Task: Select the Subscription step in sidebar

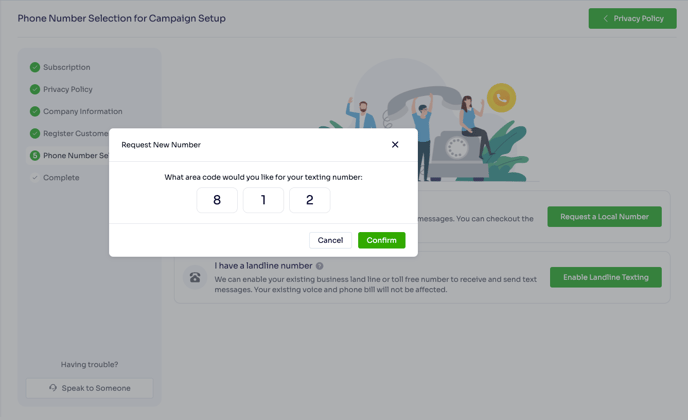Action: pos(66,67)
